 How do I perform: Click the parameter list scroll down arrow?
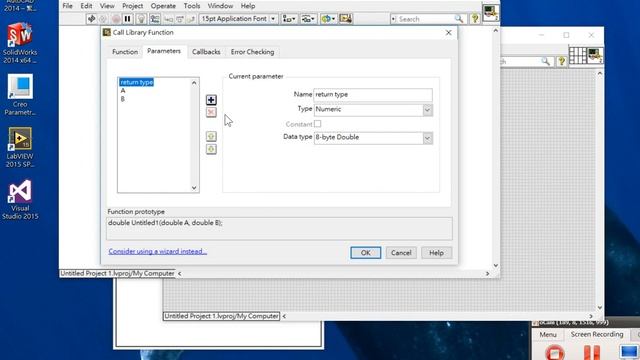click(194, 188)
